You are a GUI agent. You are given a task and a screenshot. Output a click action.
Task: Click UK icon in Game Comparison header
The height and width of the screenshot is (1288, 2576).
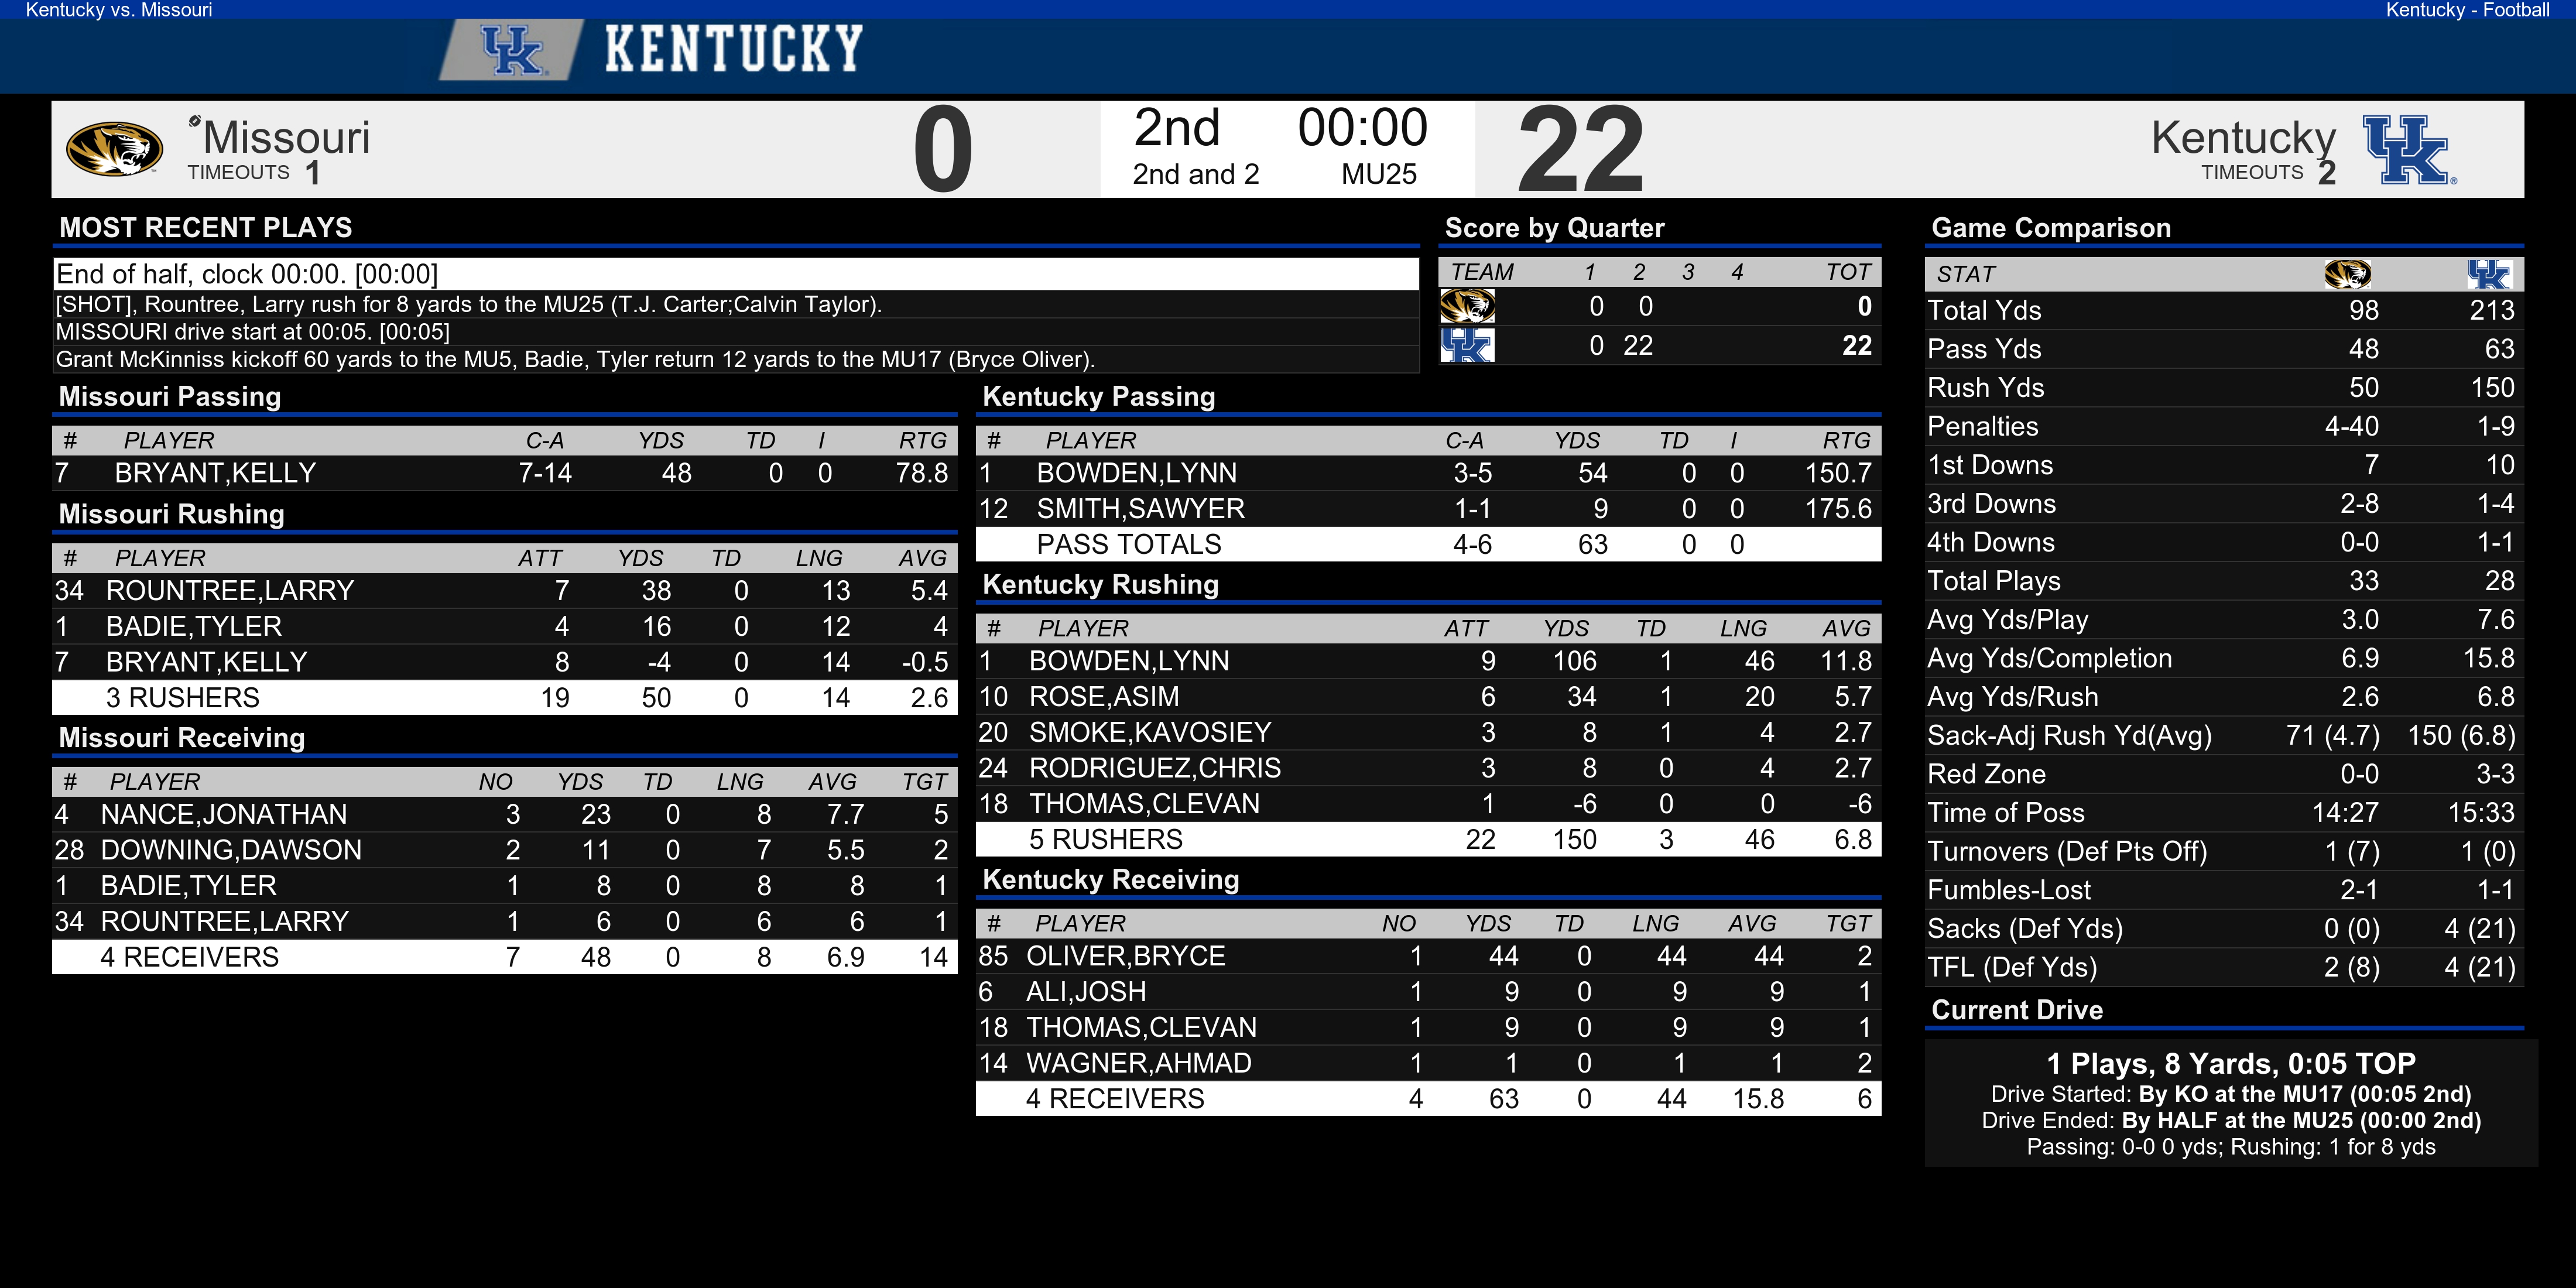tap(2488, 274)
